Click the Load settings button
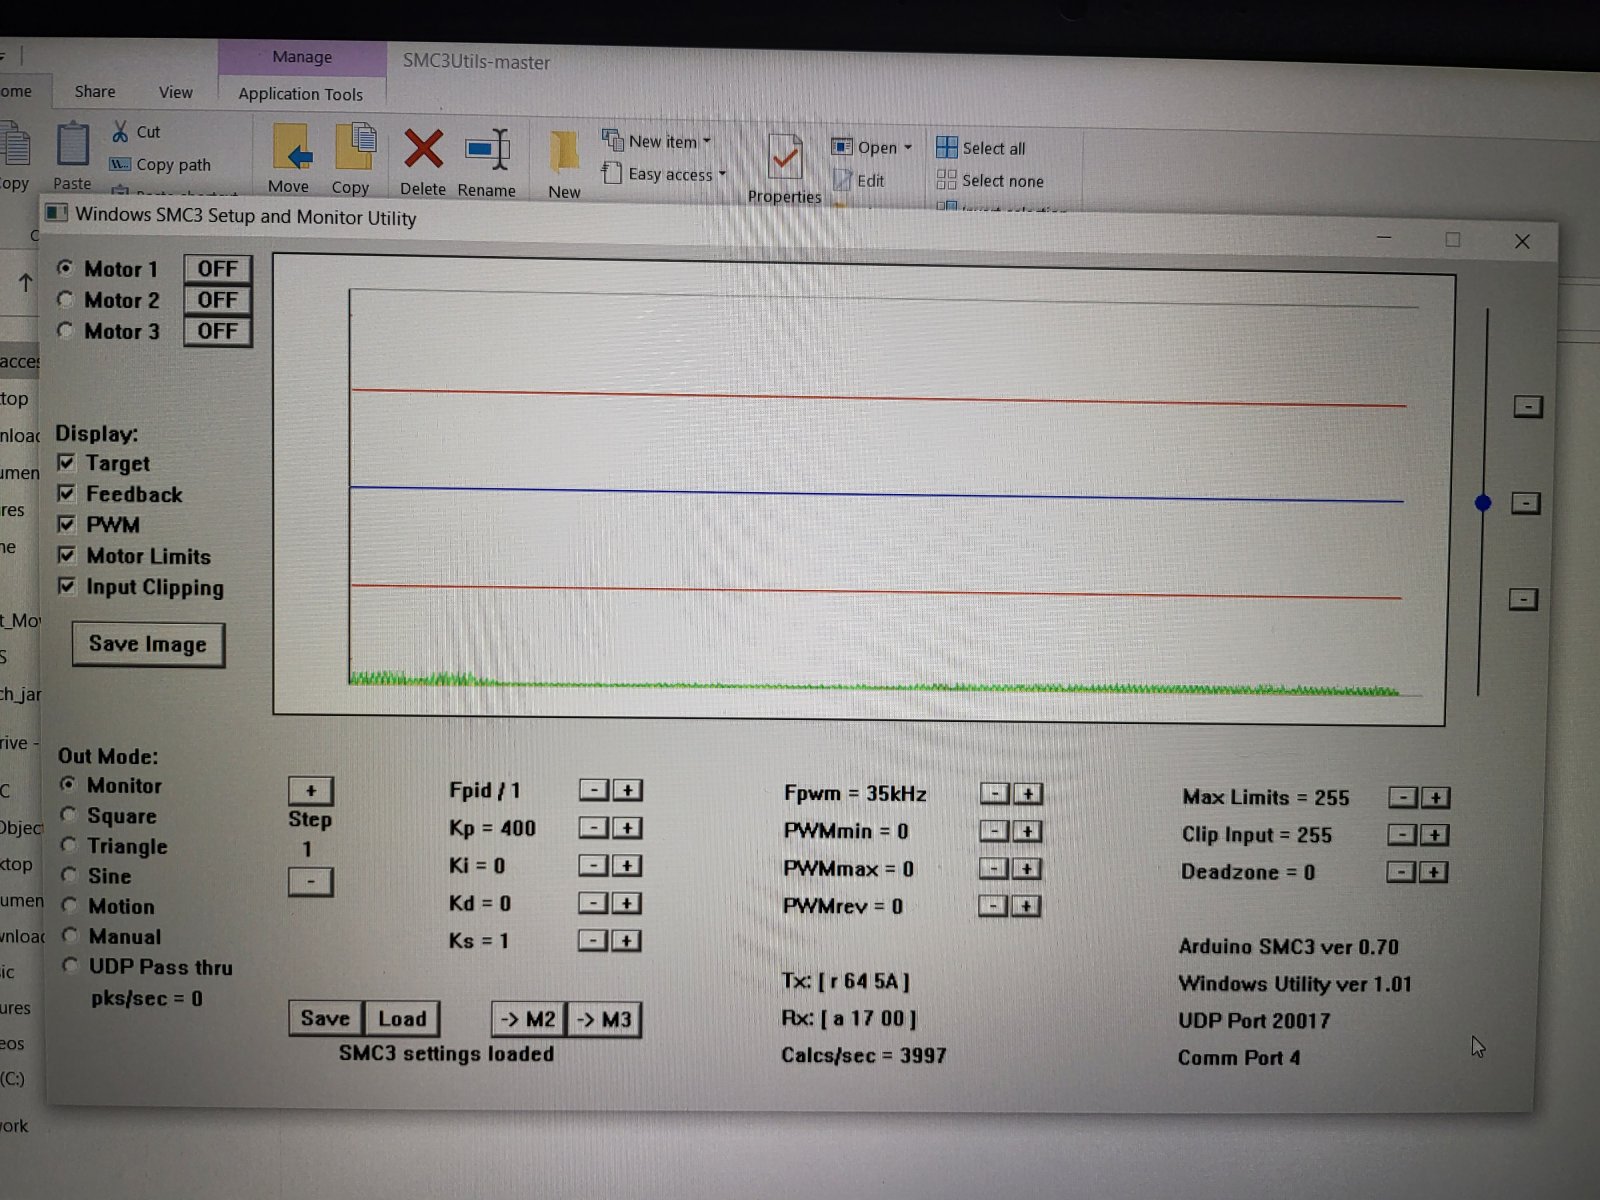Viewport: 1600px width, 1200px height. 402,1019
